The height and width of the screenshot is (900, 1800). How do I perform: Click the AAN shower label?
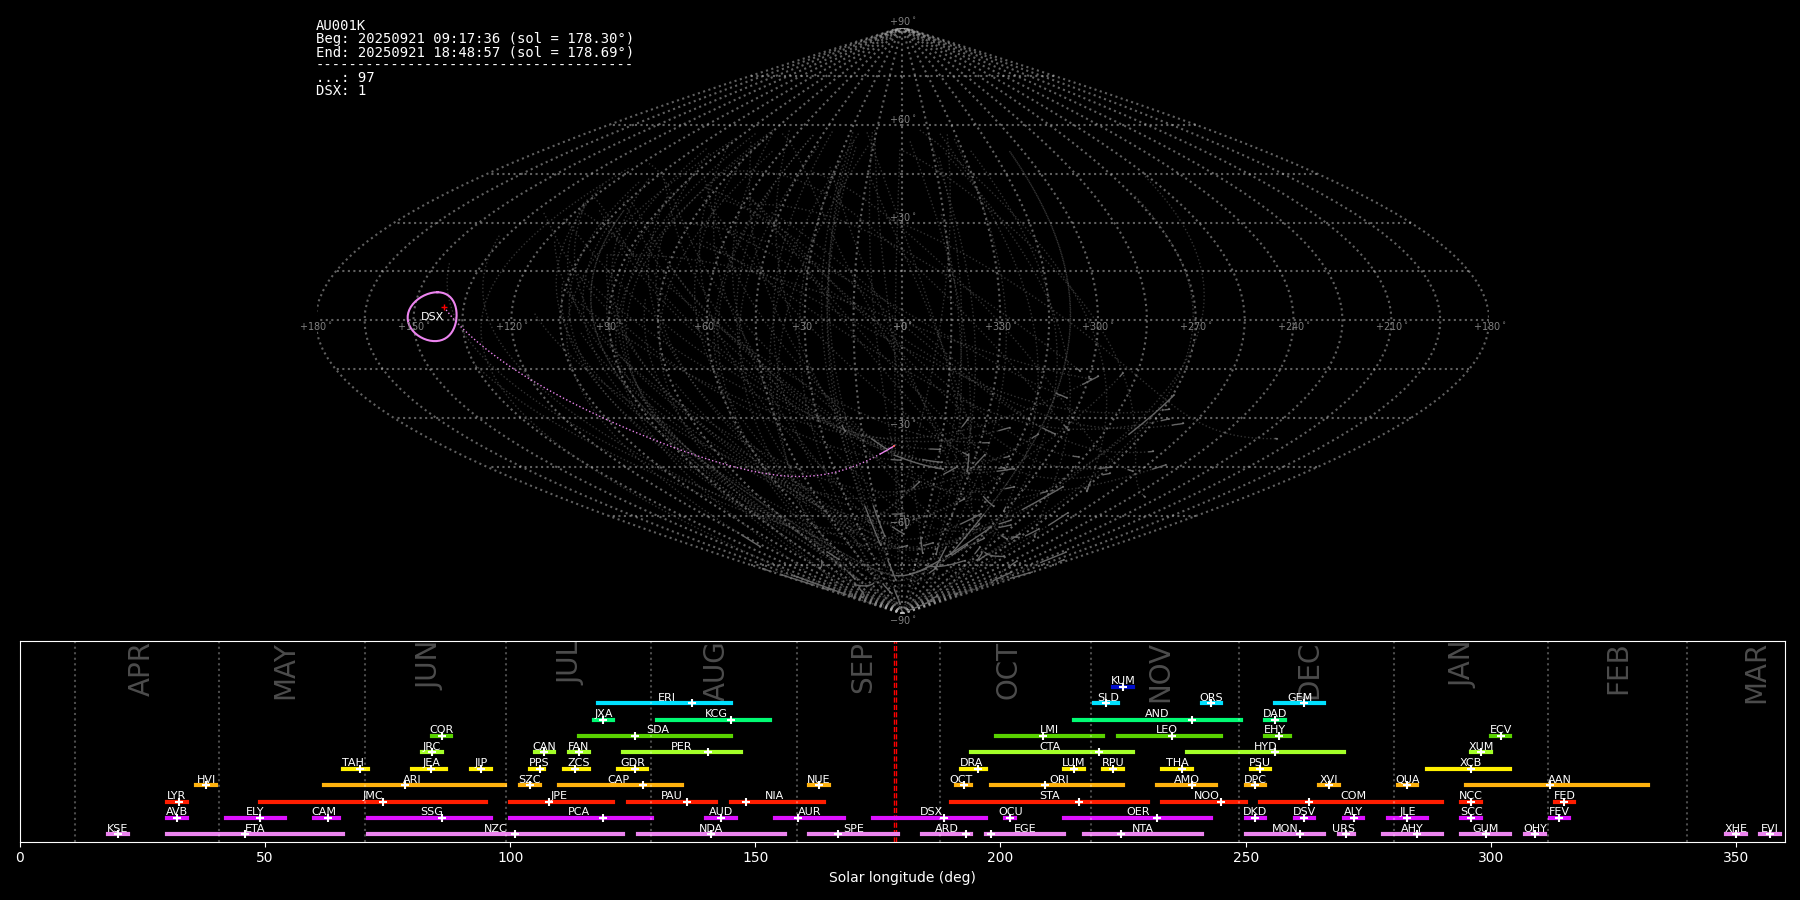click(x=1560, y=780)
